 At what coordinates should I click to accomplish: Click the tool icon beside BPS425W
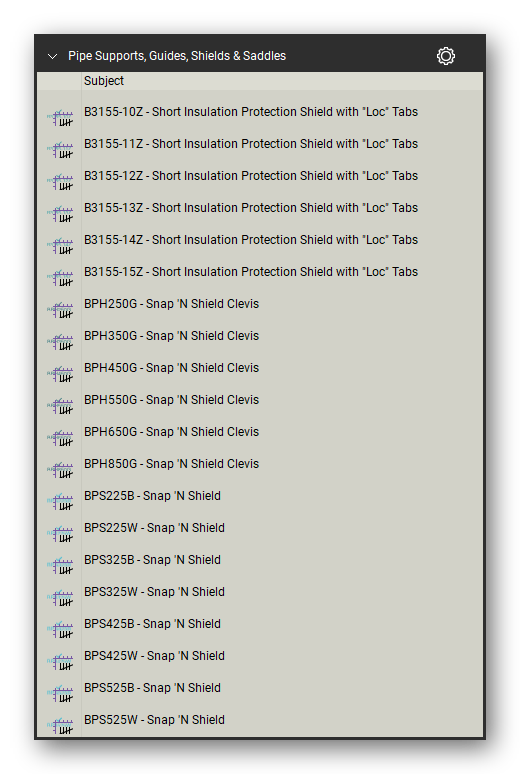click(60, 663)
